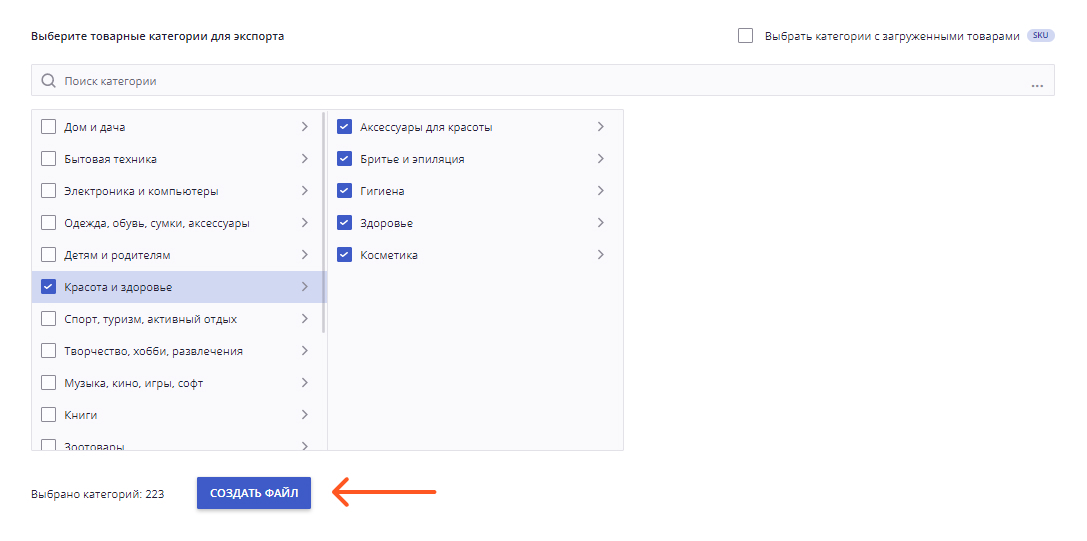Screen dimensions: 1087x541
Task: Open the Здоровье subcategory chevron
Action: tap(601, 223)
